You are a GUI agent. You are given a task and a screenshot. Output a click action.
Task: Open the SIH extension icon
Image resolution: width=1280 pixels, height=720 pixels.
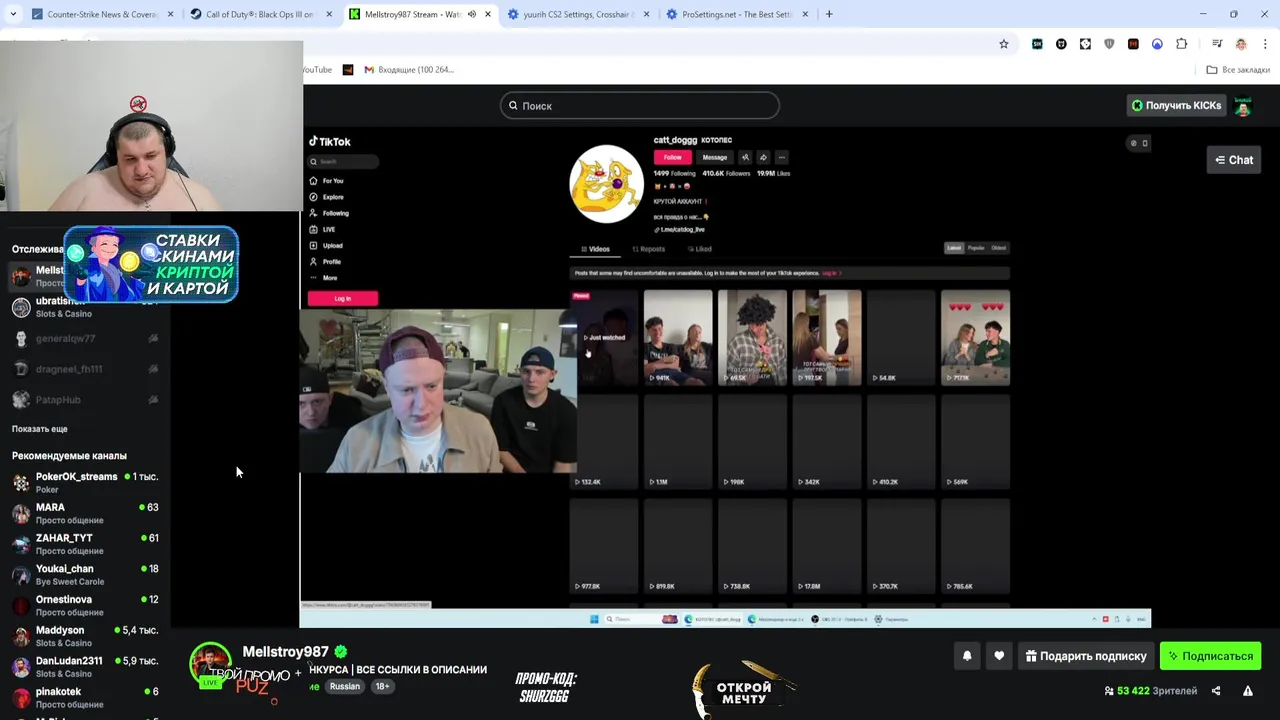click(1037, 44)
